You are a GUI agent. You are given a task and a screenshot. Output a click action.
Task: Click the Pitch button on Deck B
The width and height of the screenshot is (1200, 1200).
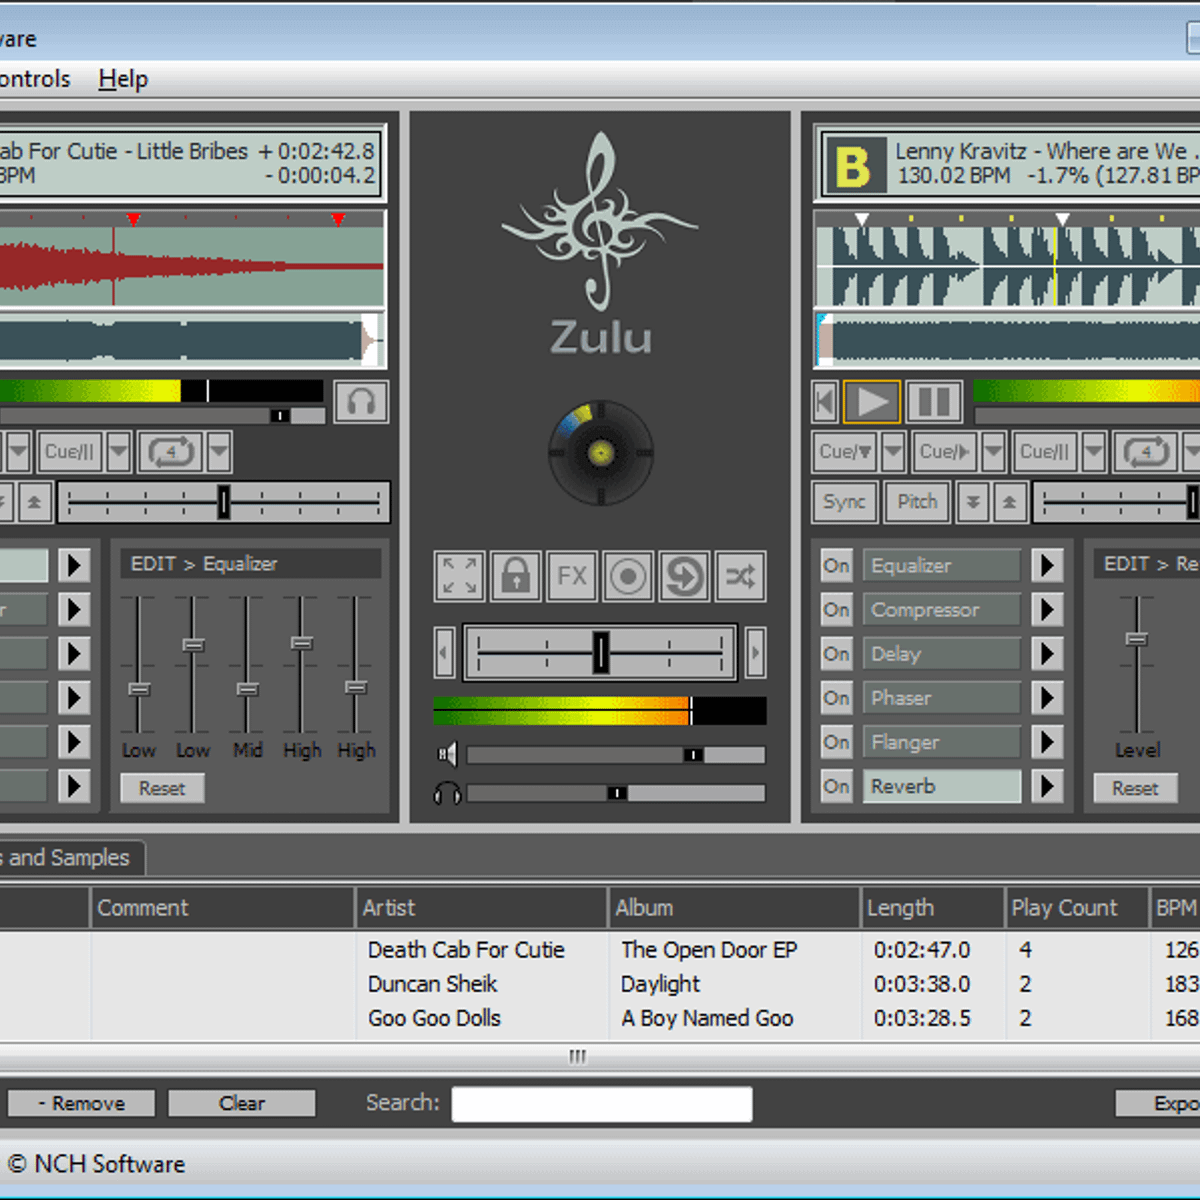(917, 502)
